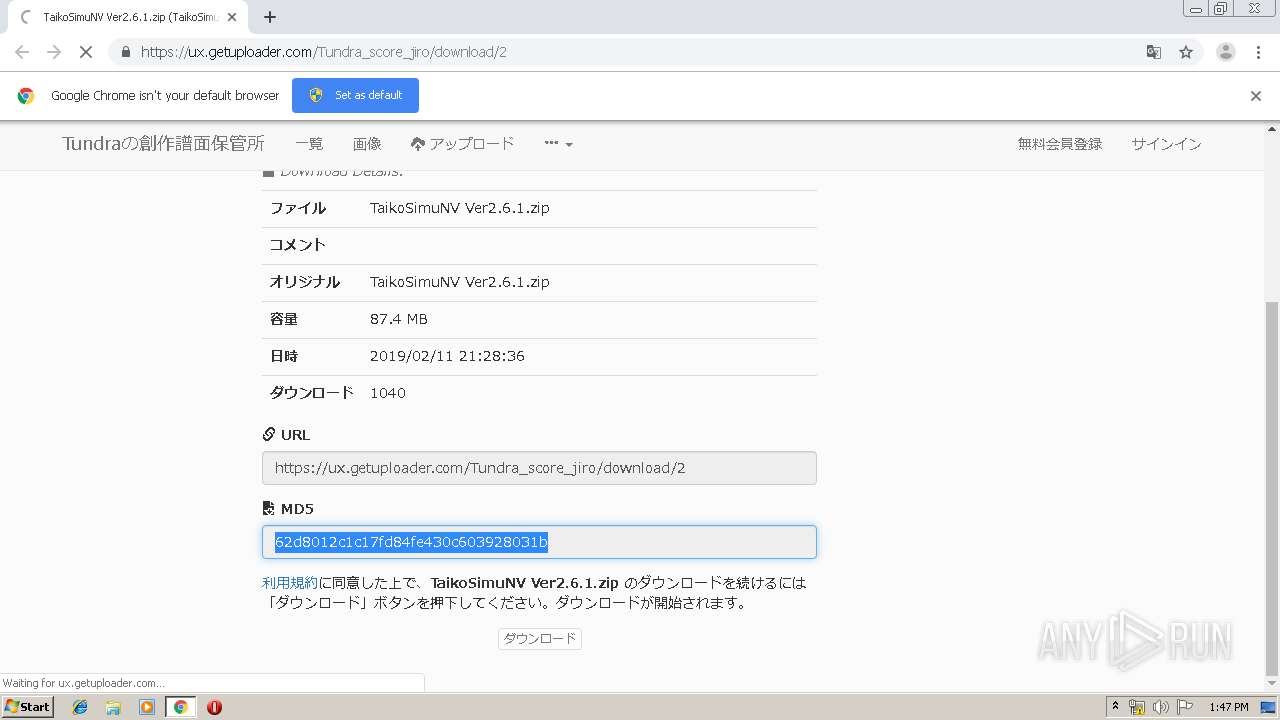Bookmark this page with the star icon
Image resolution: width=1280 pixels, height=720 pixels.
click(x=1186, y=52)
